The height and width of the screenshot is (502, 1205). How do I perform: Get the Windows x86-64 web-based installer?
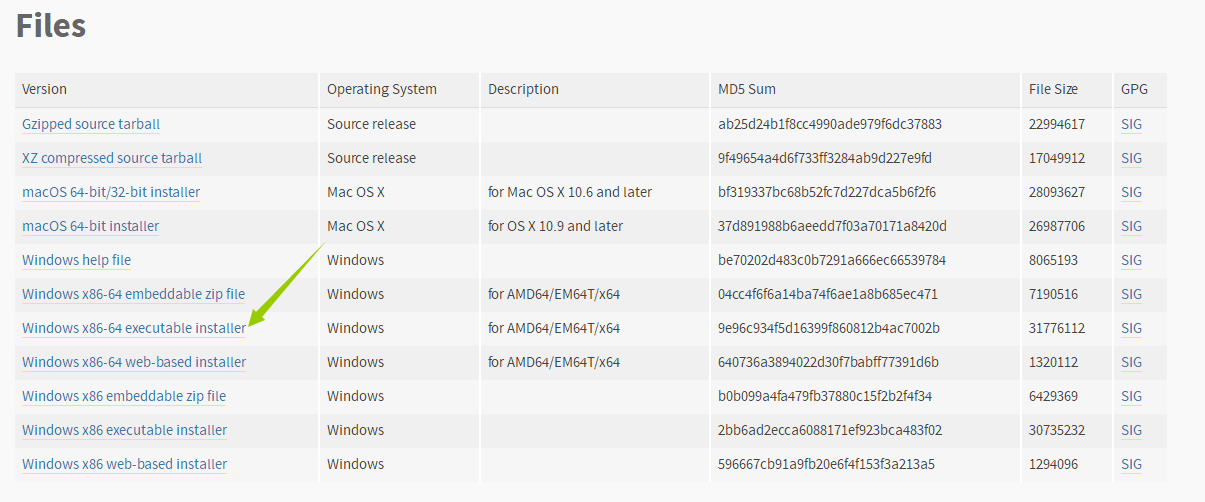[x=134, y=362]
